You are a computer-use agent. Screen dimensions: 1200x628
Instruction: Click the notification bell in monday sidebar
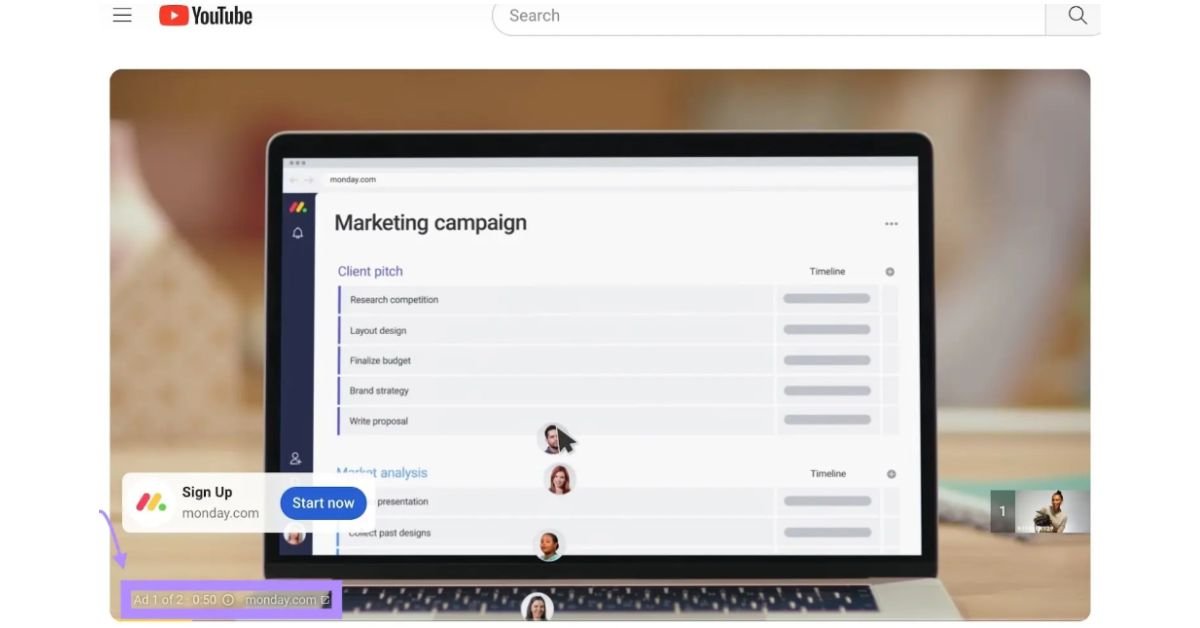coord(297,233)
